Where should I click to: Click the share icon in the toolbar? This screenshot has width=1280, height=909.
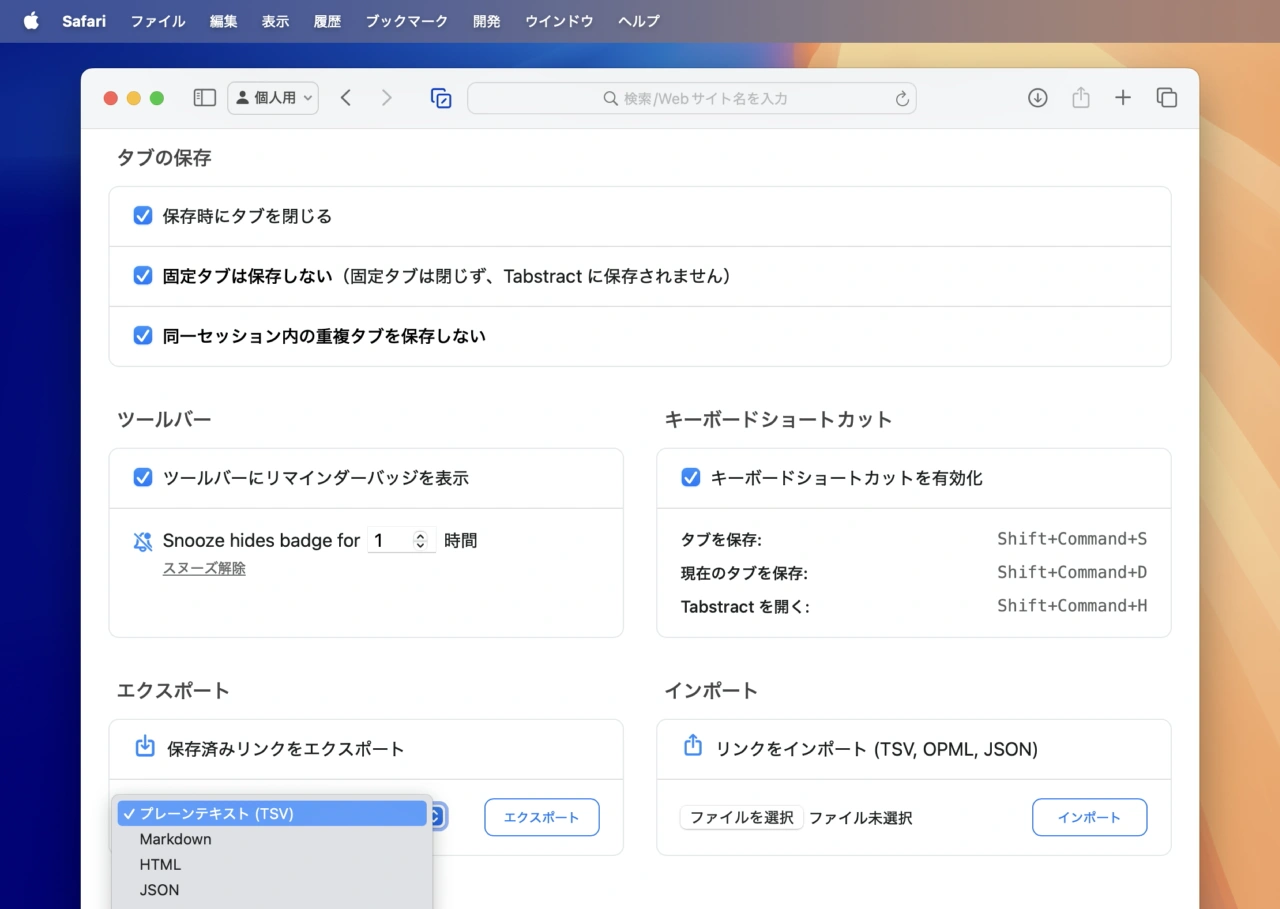pyautogui.click(x=1080, y=98)
